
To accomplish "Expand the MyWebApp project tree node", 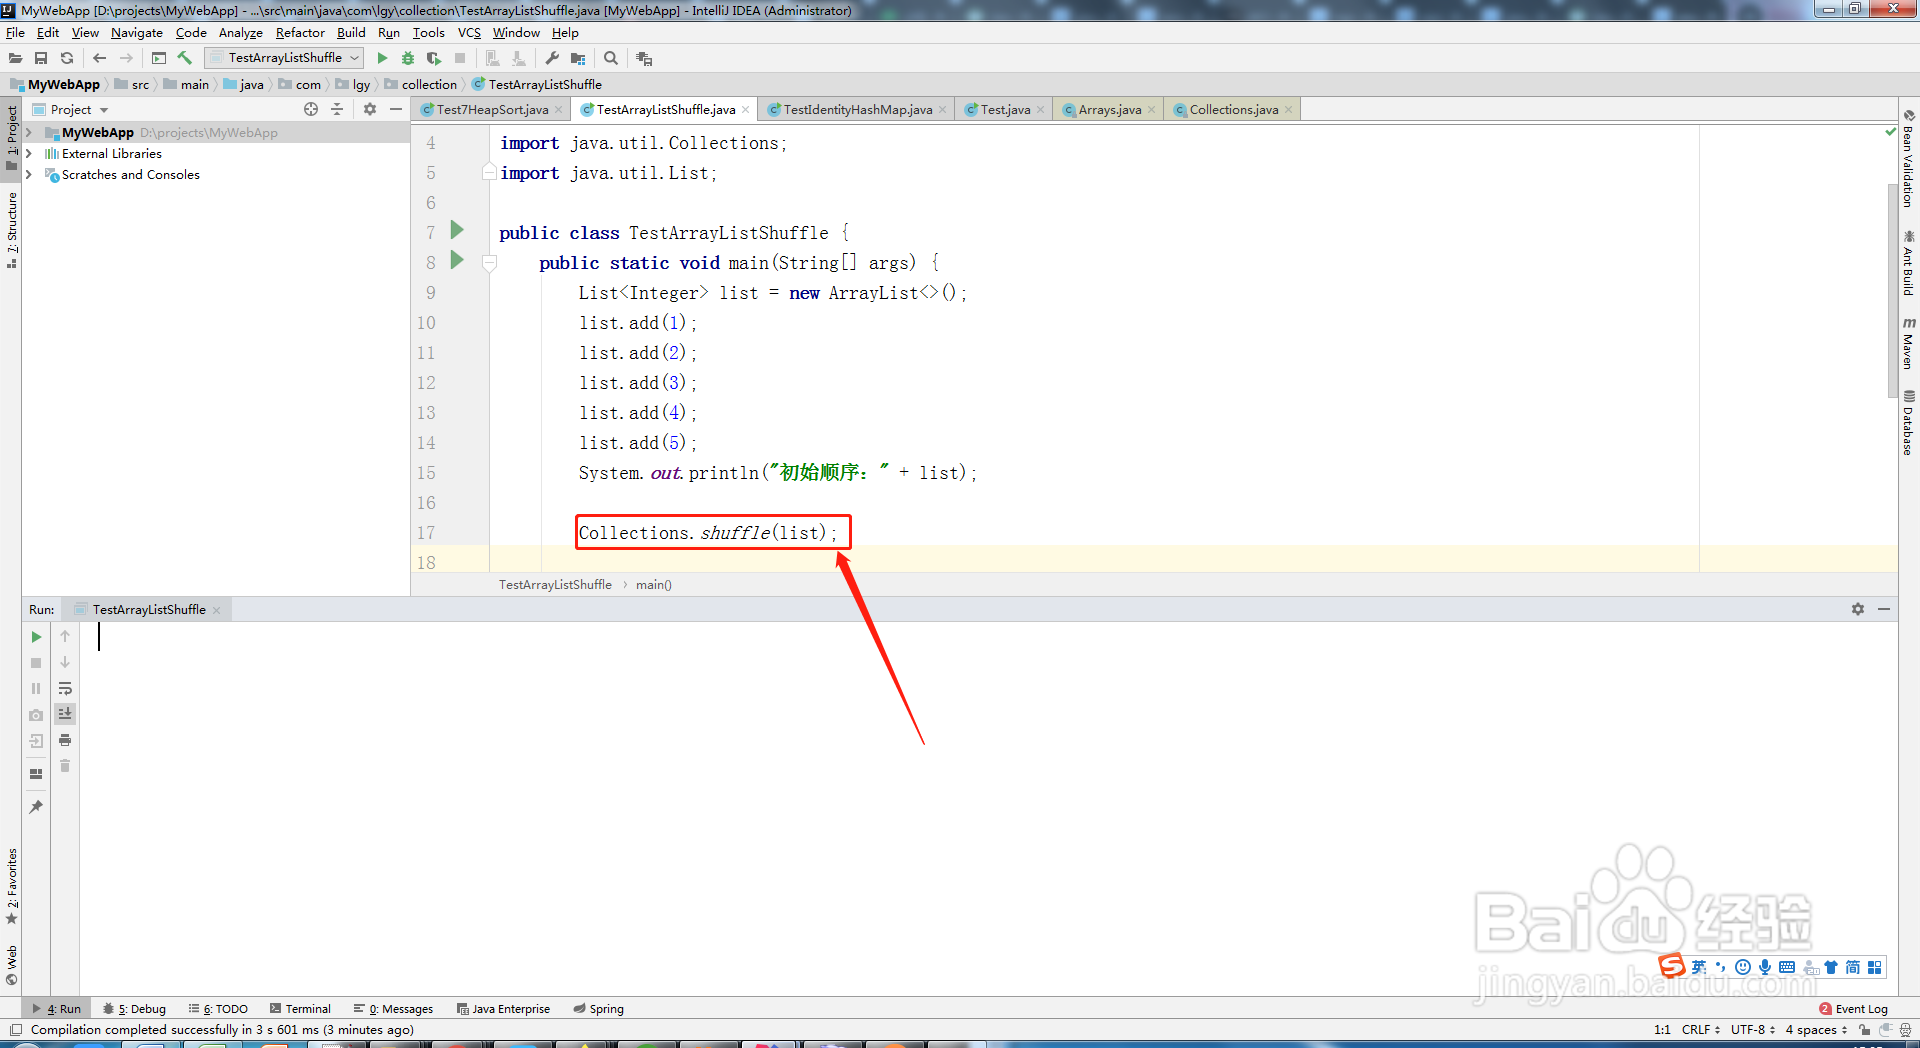I will pos(29,132).
